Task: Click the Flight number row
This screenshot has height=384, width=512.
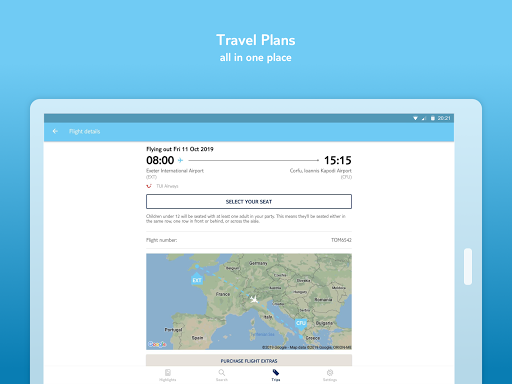Action: click(249, 240)
